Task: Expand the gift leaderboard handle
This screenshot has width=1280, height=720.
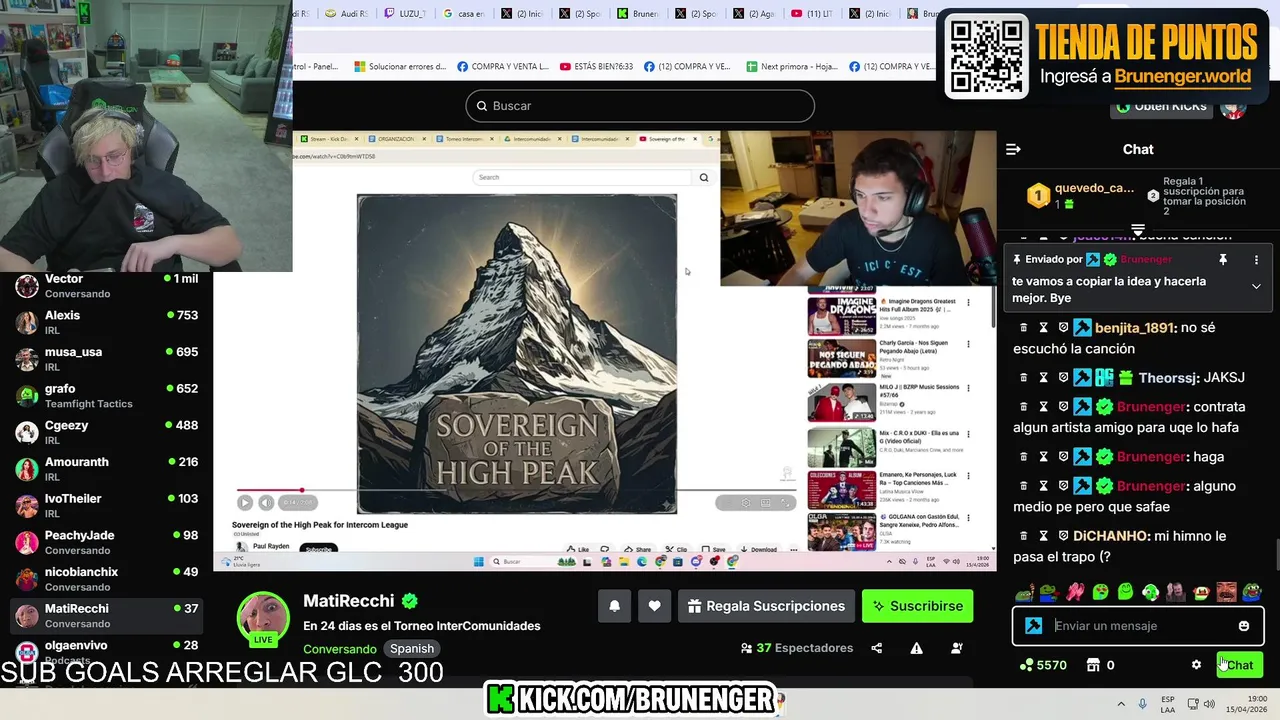Action: click(1137, 230)
